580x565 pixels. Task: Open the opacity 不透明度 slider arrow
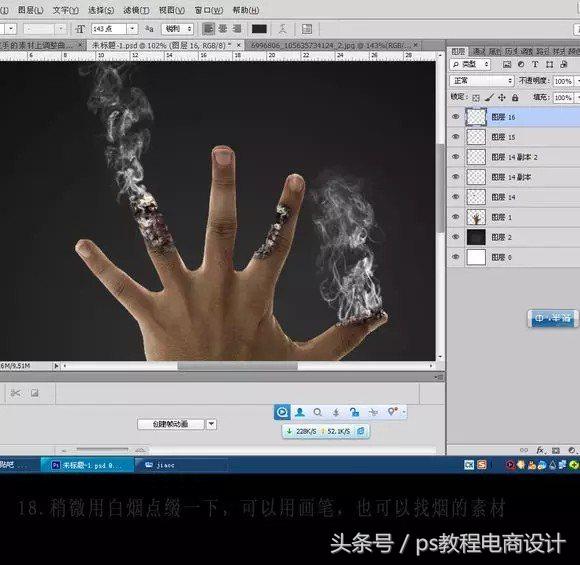(x=577, y=81)
